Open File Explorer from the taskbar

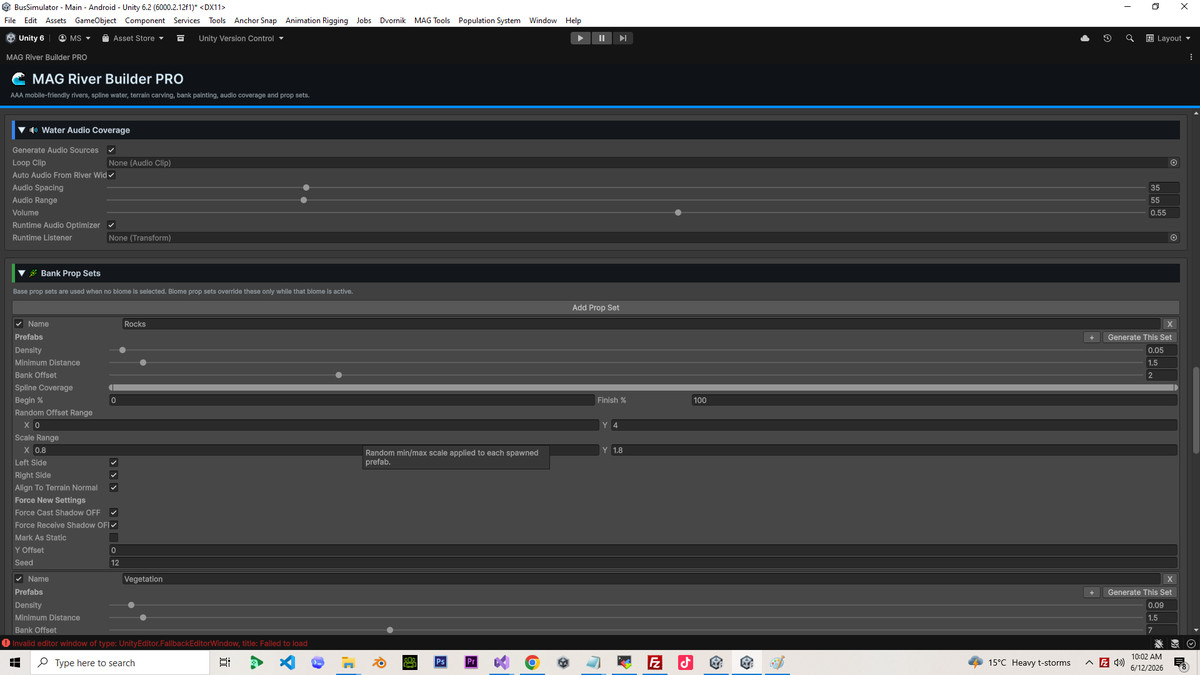[x=348, y=663]
